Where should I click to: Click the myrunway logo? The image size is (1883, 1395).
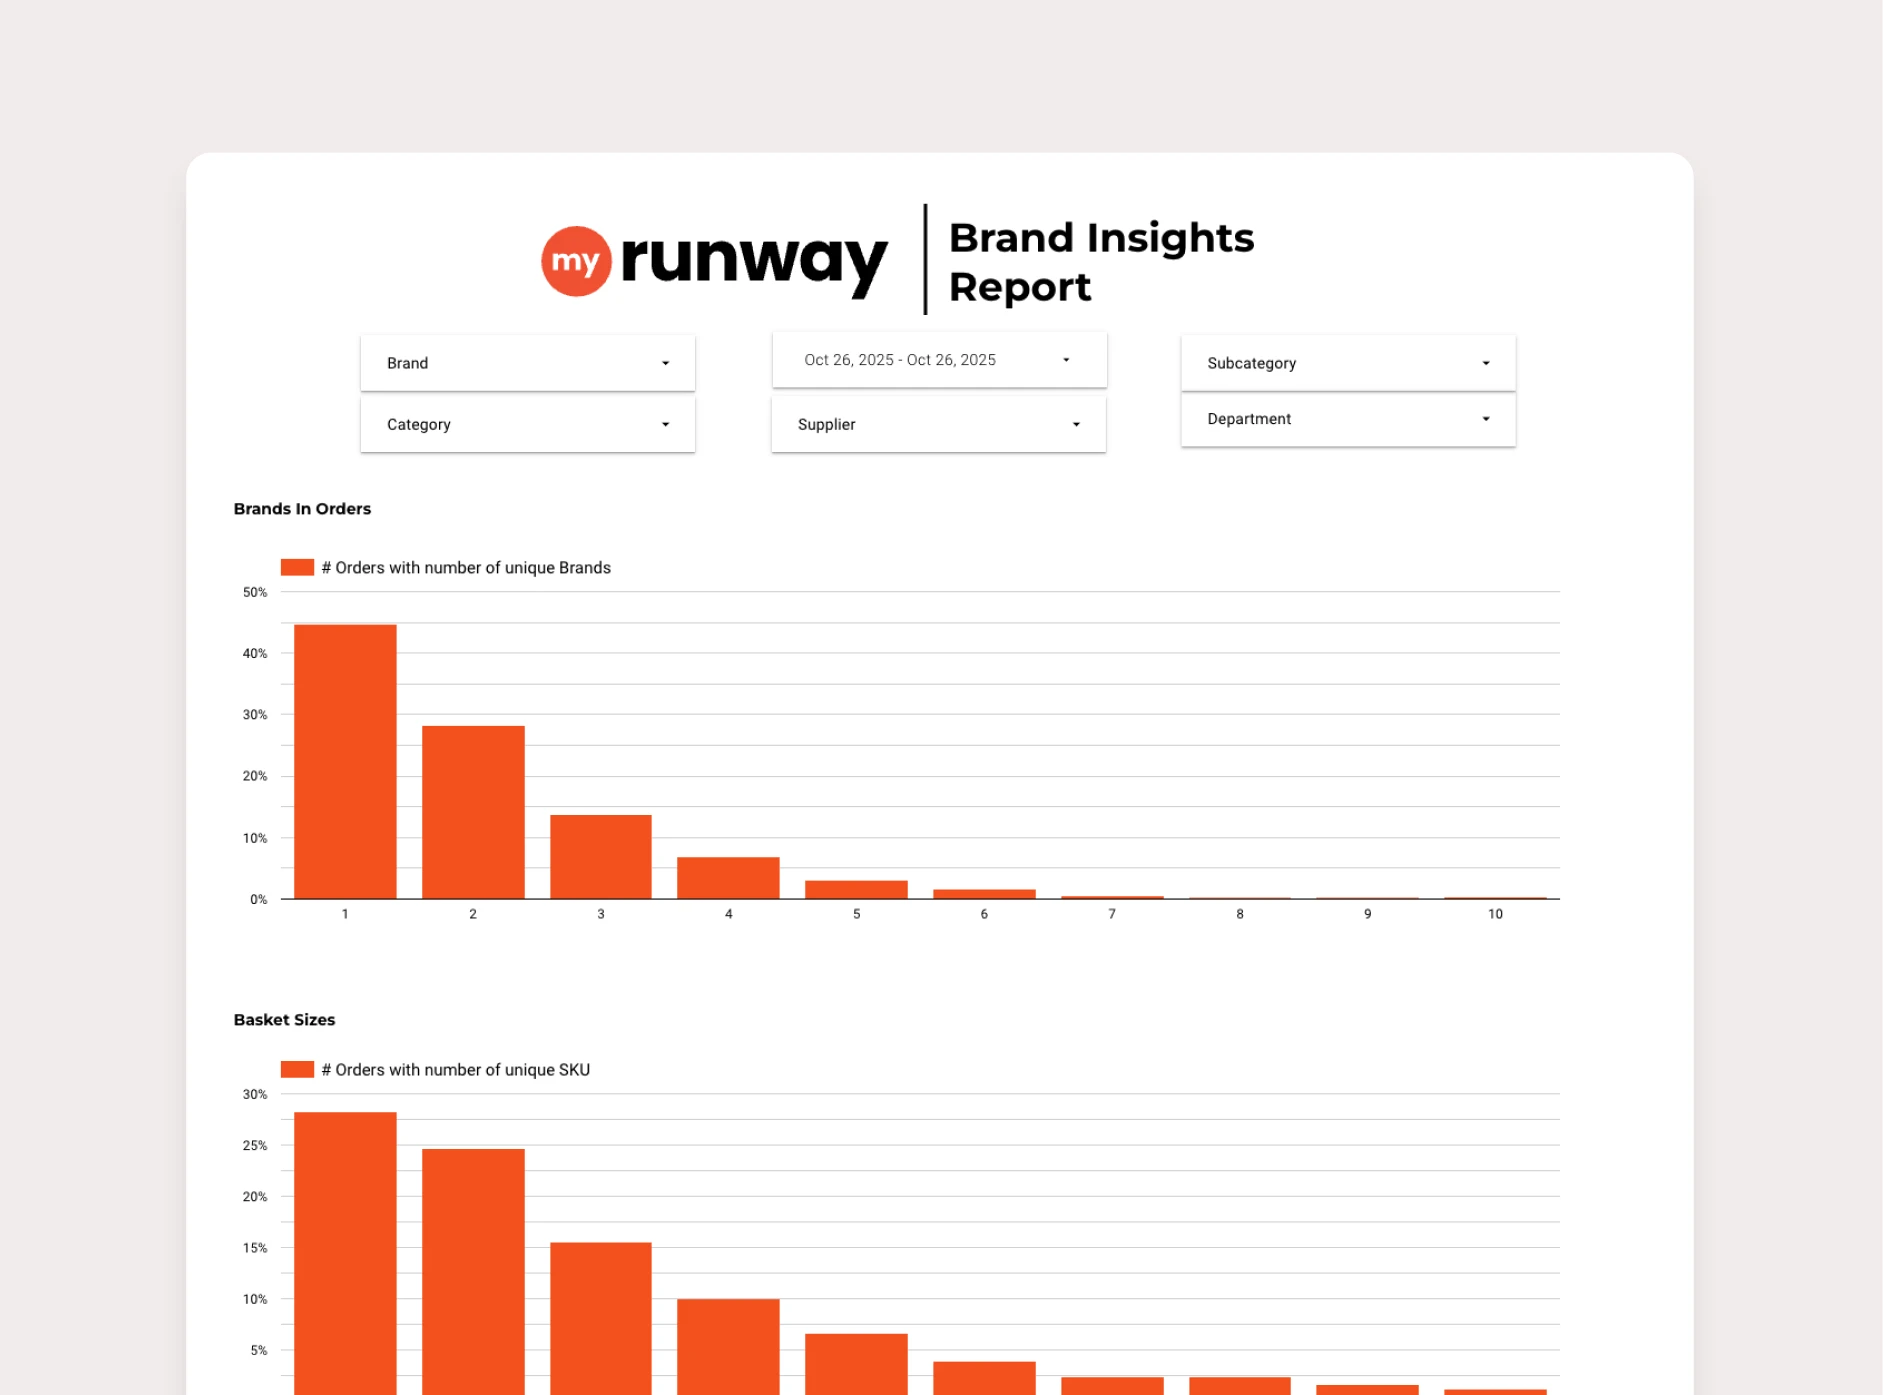[x=714, y=261]
